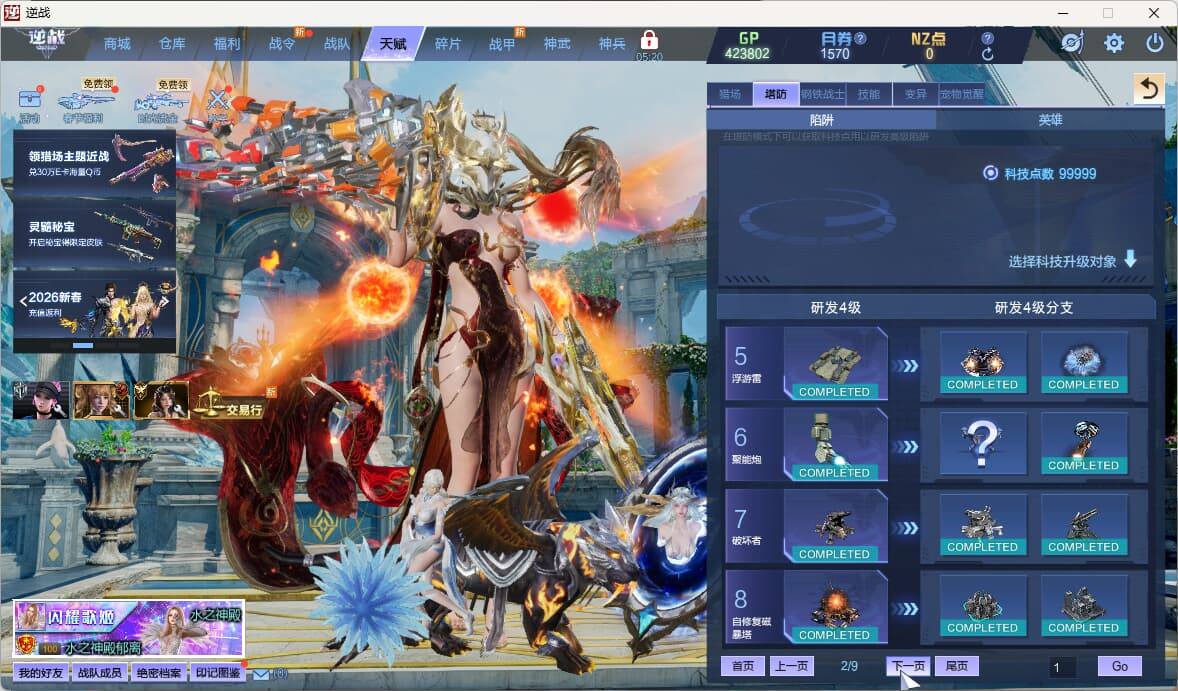Click the 选择科技升级对象 down arrow
The width and height of the screenshot is (1178, 691).
(1130, 260)
